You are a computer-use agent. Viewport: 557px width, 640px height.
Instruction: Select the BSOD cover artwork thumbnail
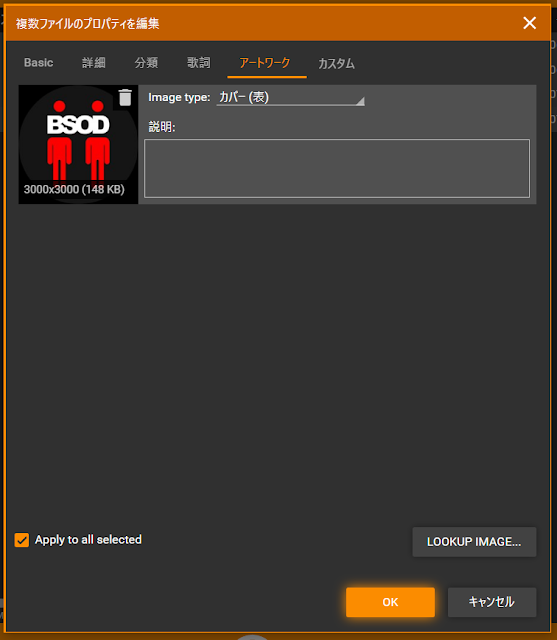[x=78, y=144]
